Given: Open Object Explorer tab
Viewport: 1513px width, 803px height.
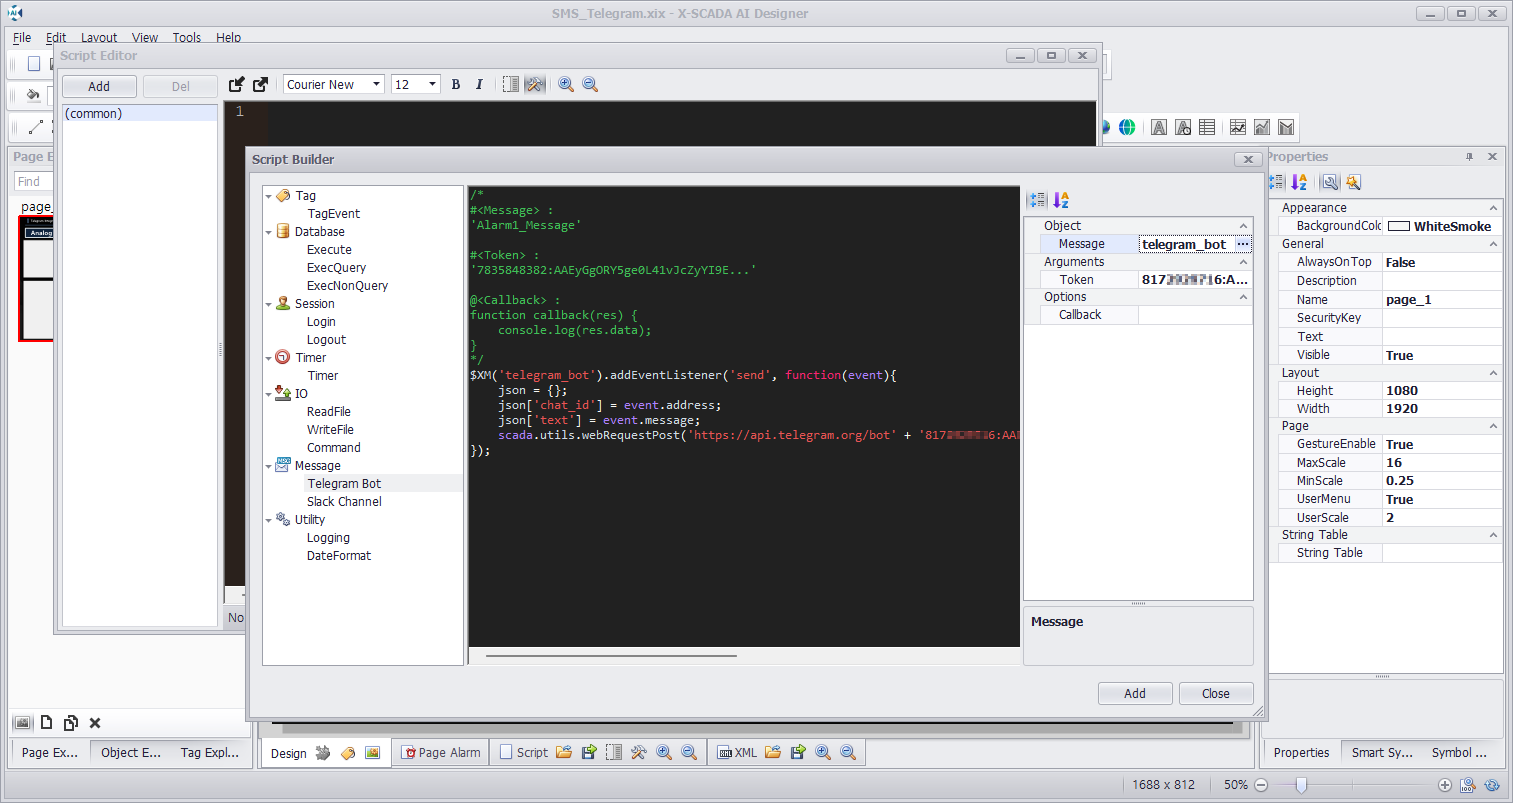Looking at the screenshot, I should (x=130, y=753).
